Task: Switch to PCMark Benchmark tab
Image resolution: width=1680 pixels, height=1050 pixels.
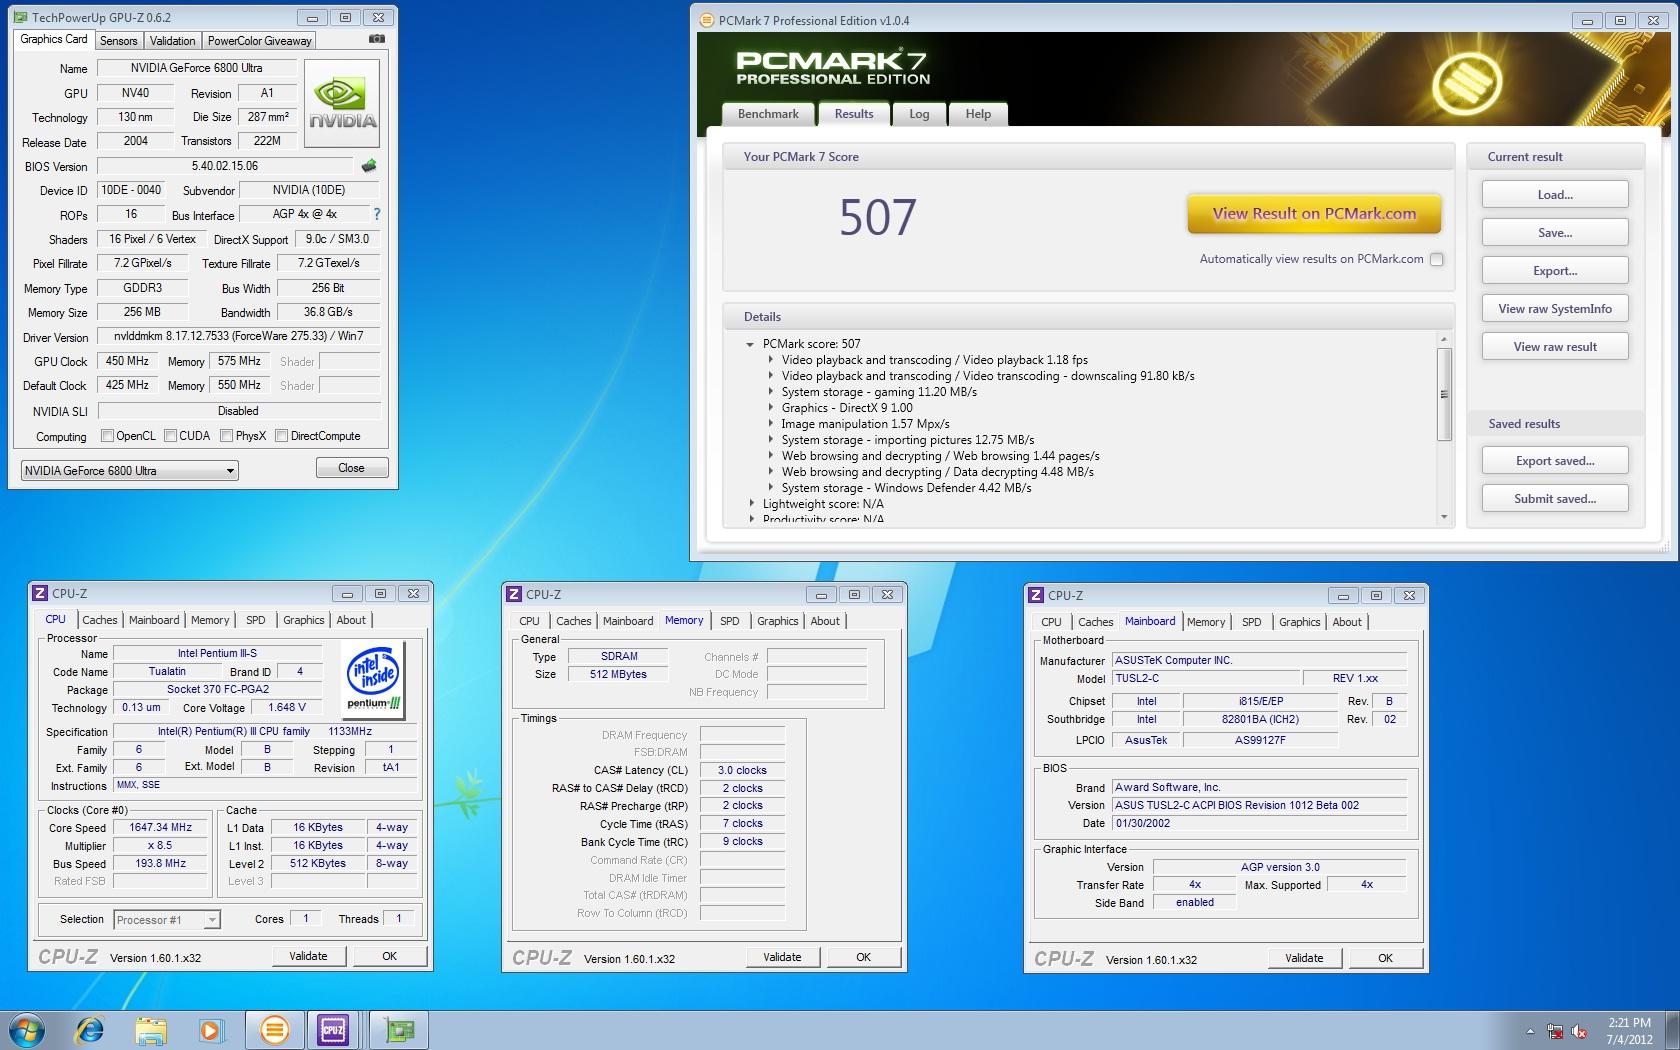Action: [x=768, y=114]
